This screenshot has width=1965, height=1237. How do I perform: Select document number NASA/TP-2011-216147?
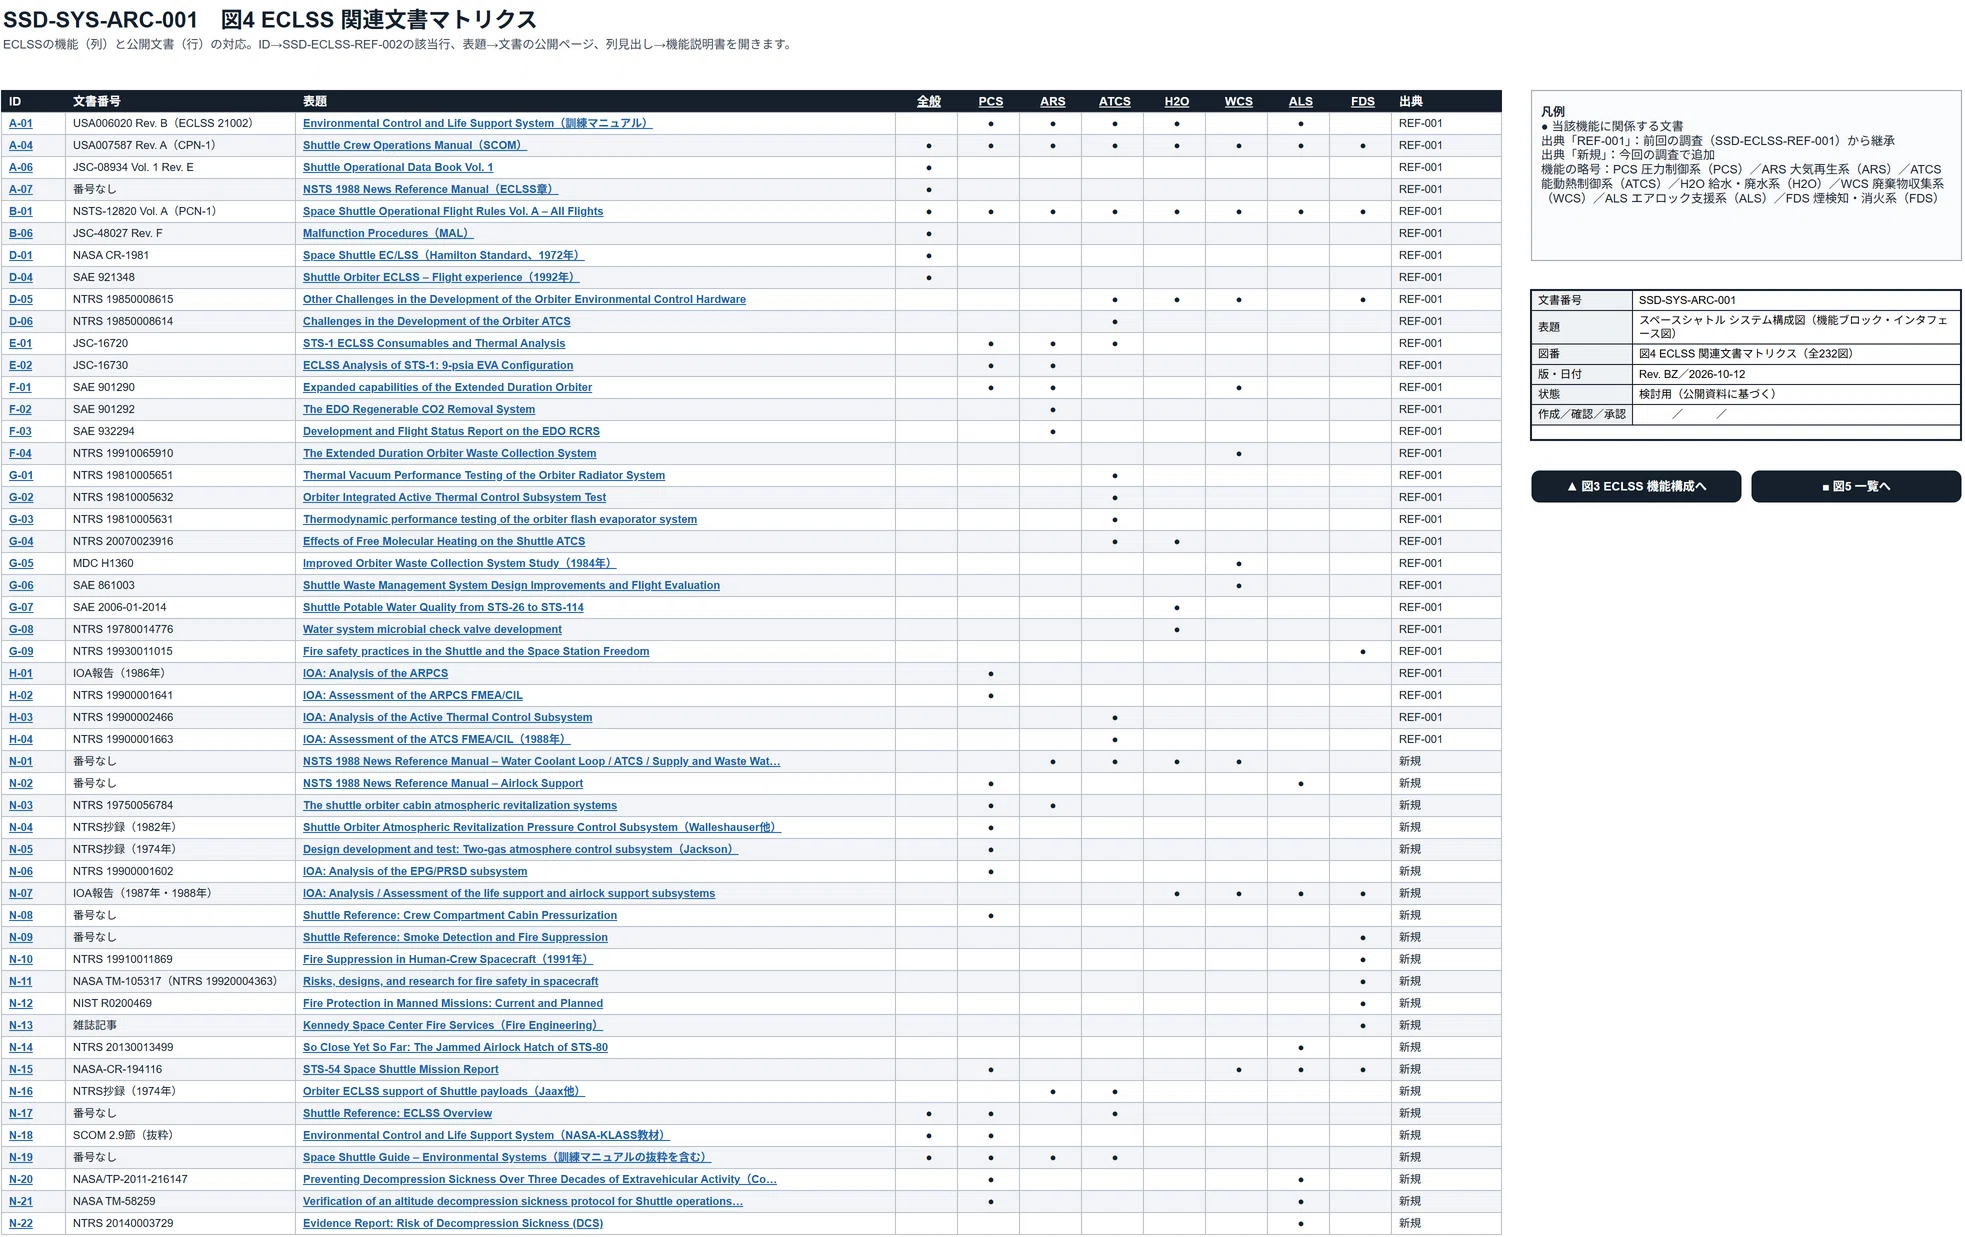[180, 1179]
